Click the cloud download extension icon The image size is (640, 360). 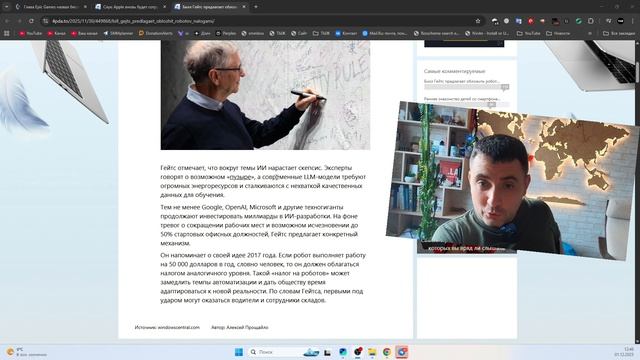pos(495,21)
